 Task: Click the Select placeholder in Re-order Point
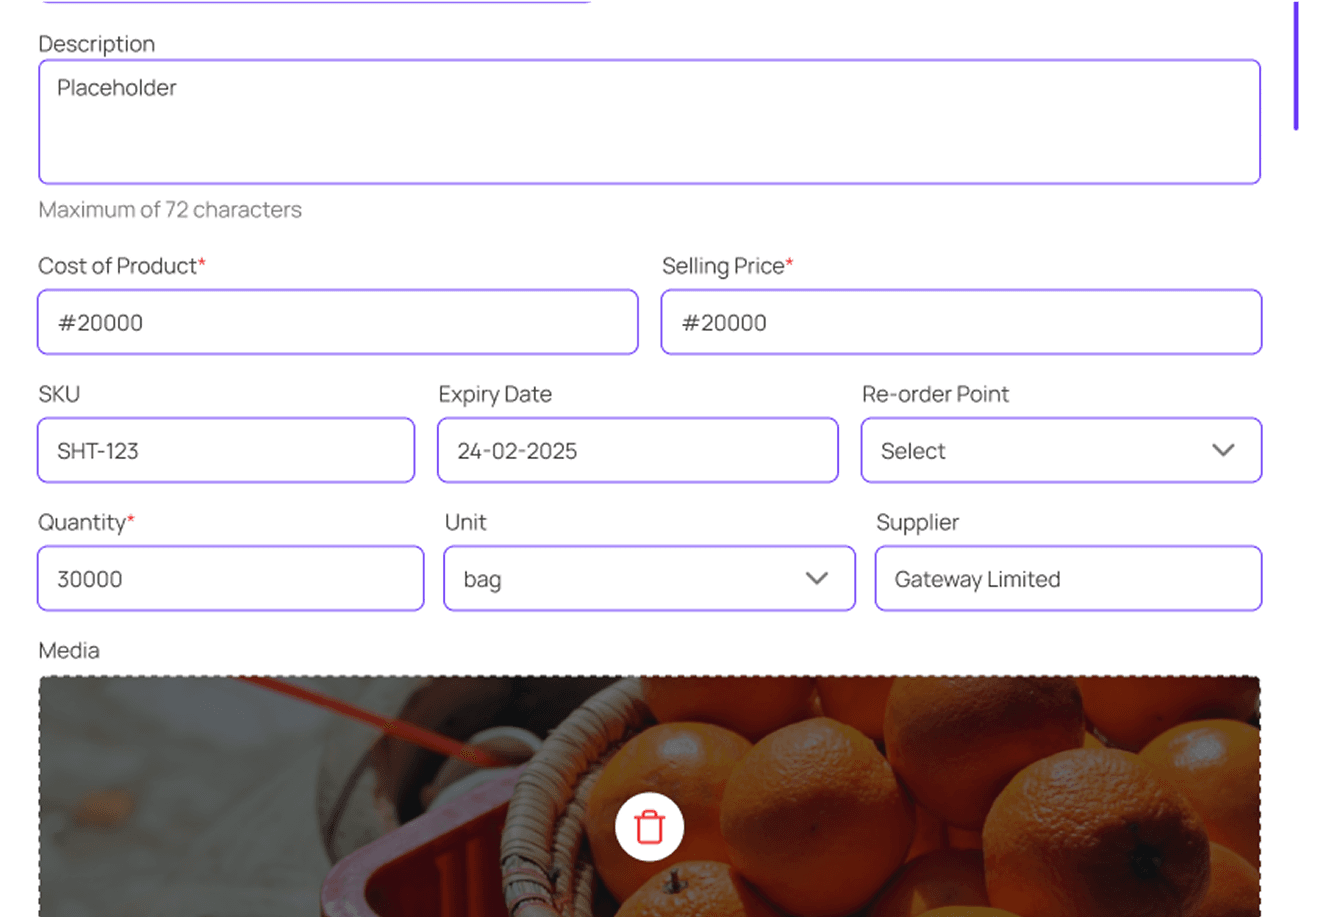click(x=913, y=450)
